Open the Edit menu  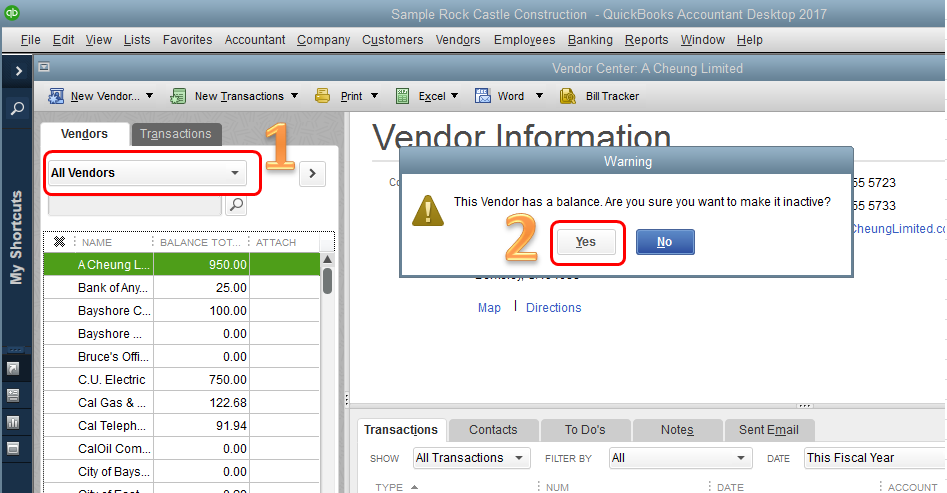[63, 40]
